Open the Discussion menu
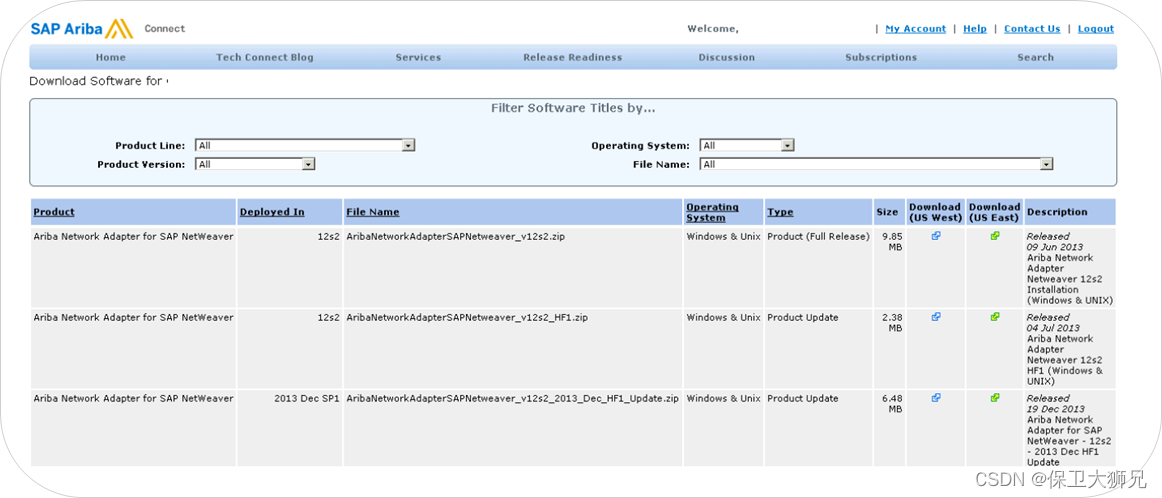The image size is (1162, 498). click(x=726, y=57)
